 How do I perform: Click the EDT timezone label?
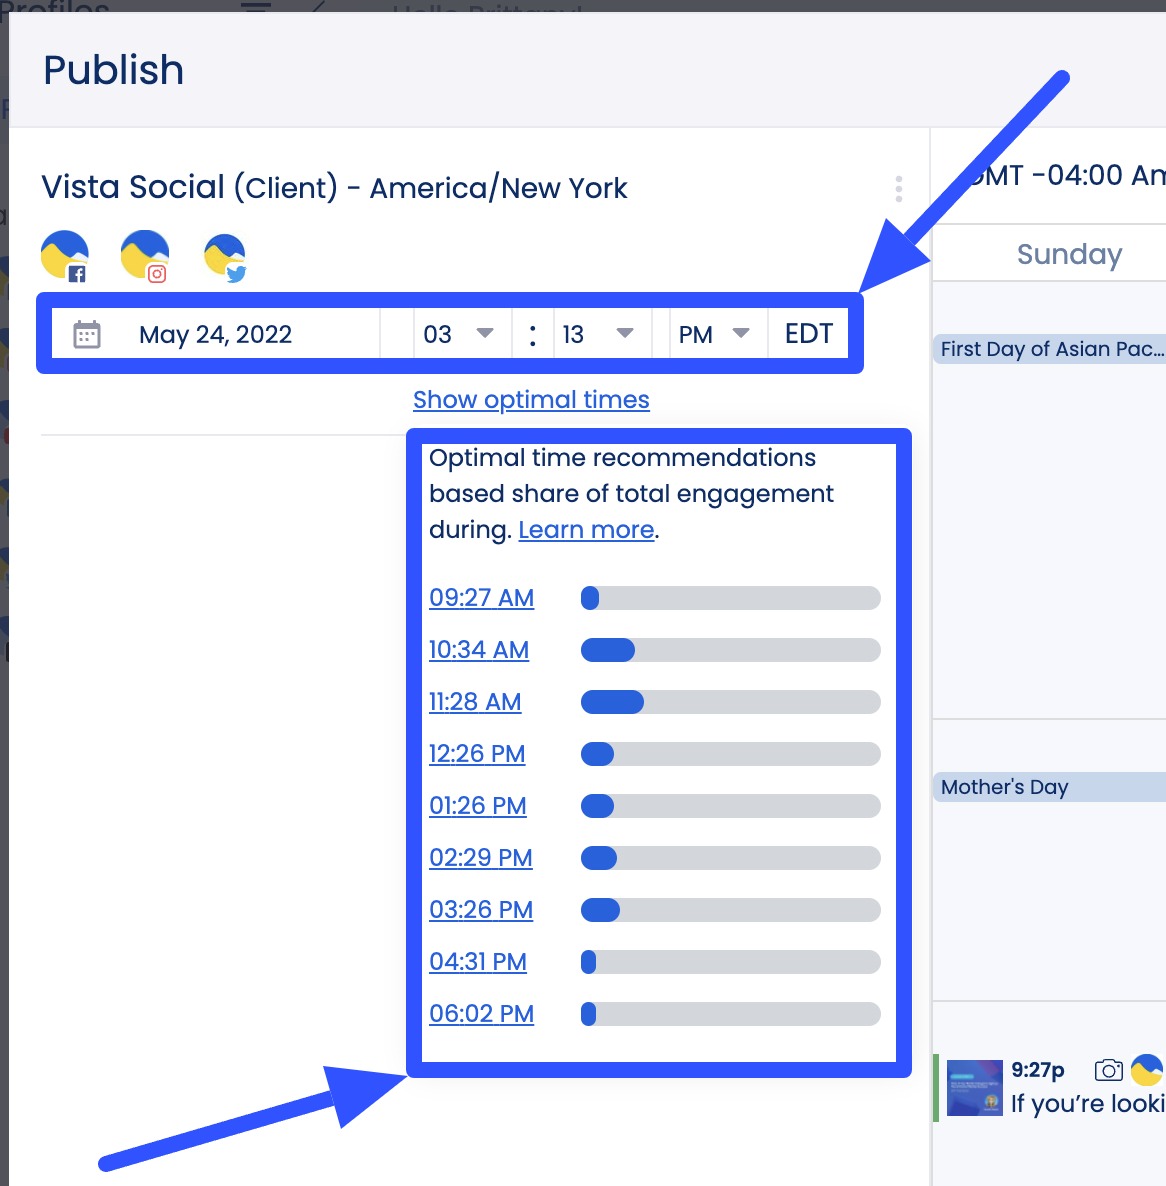[807, 333]
